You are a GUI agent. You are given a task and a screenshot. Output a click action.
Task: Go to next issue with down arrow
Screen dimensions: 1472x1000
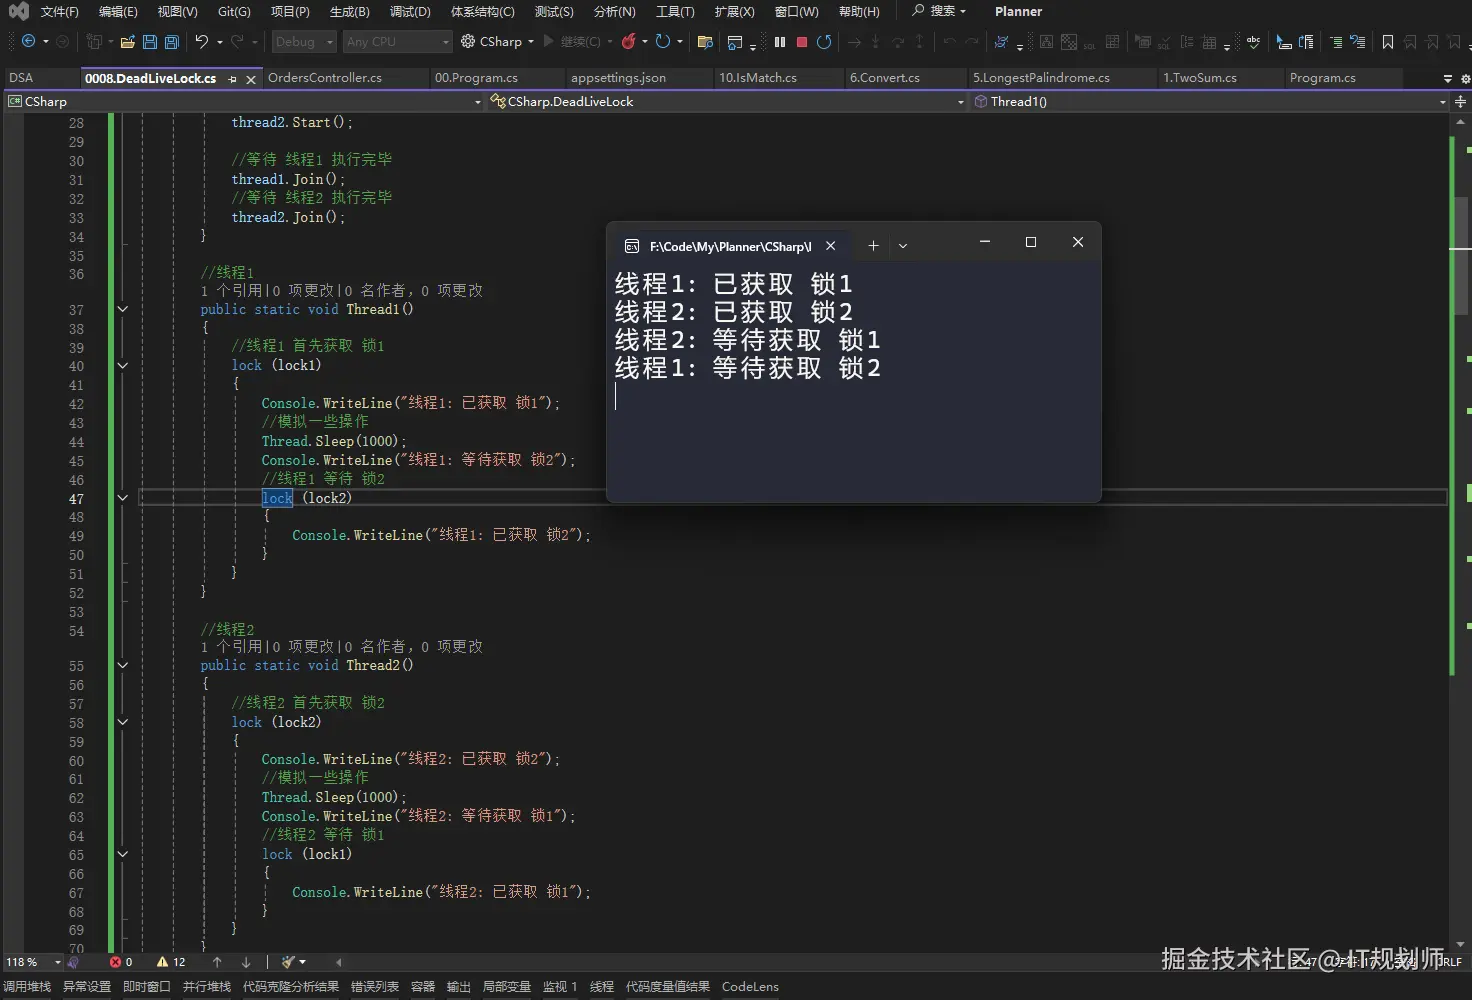[246, 962]
